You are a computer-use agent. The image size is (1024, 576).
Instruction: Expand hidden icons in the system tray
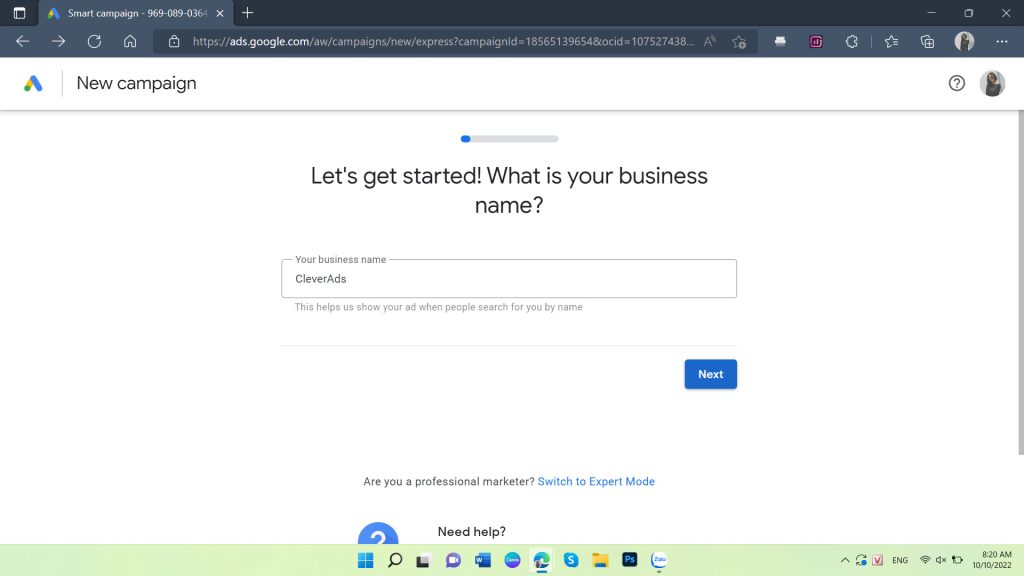click(x=844, y=560)
